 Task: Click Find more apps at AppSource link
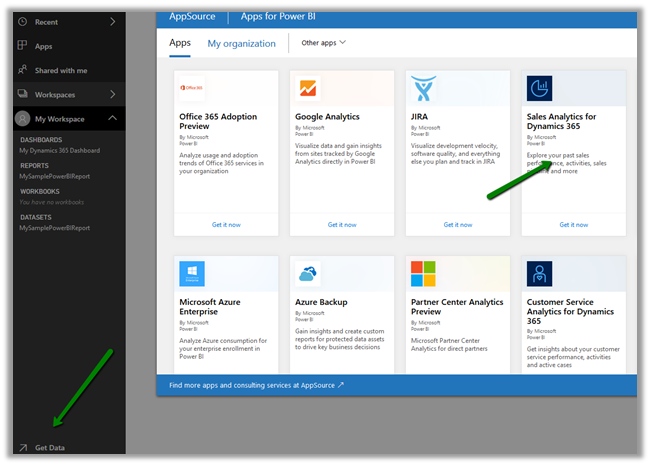point(257,384)
